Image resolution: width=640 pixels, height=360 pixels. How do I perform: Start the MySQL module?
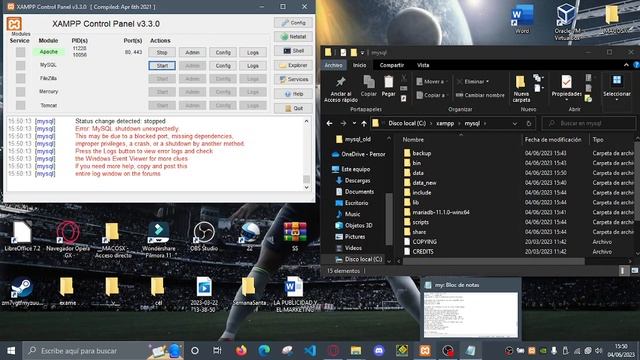pyautogui.click(x=162, y=65)
